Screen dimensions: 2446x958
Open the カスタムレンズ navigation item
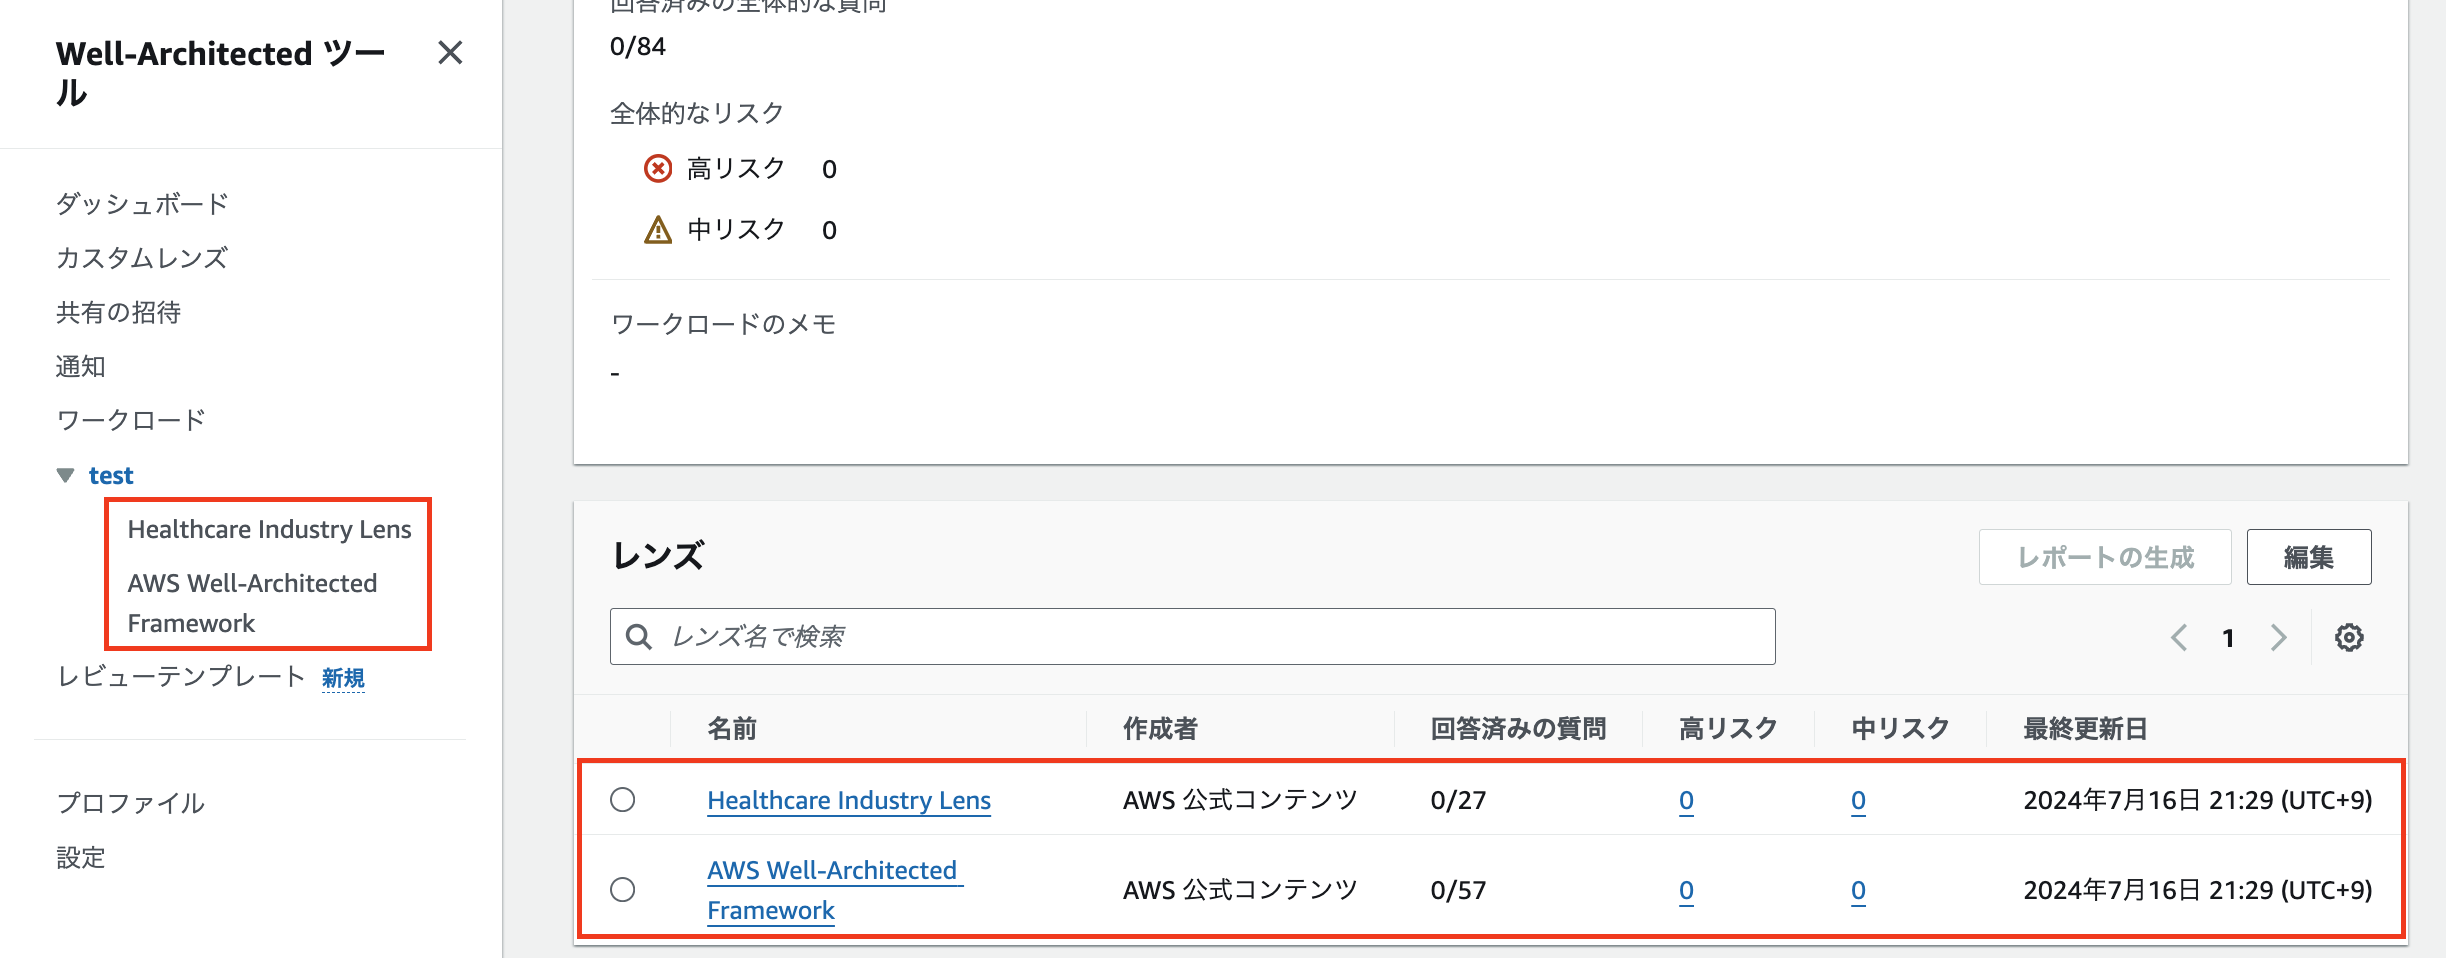point(142,258)
